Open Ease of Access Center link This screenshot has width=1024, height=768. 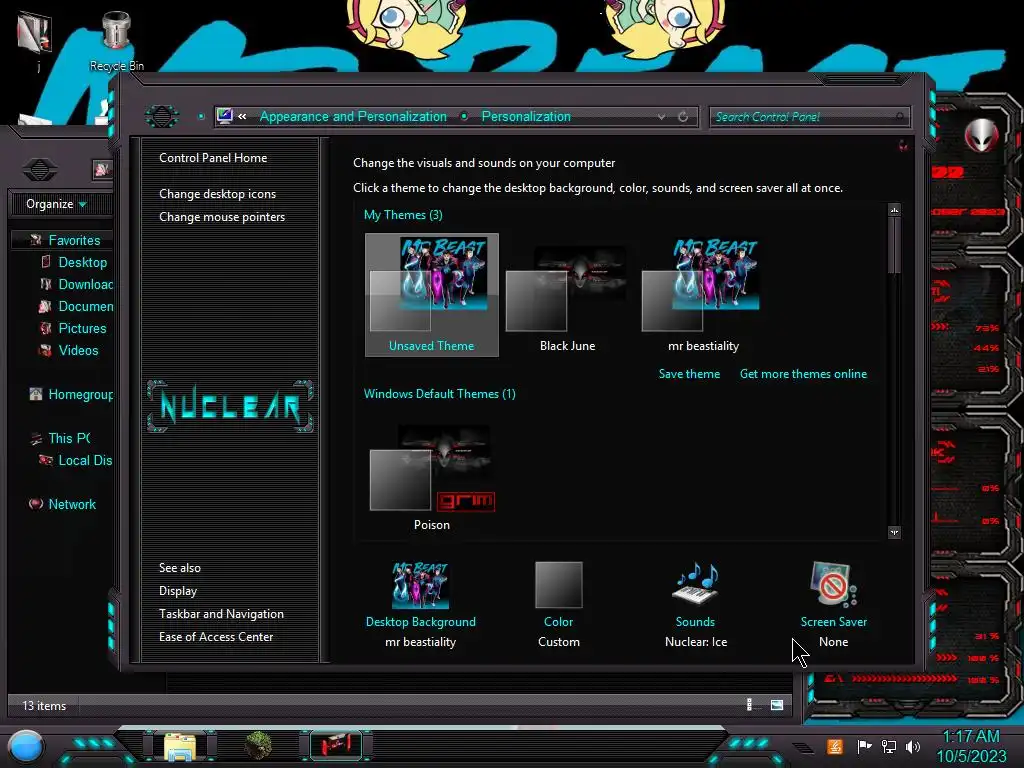pos(216,637)
